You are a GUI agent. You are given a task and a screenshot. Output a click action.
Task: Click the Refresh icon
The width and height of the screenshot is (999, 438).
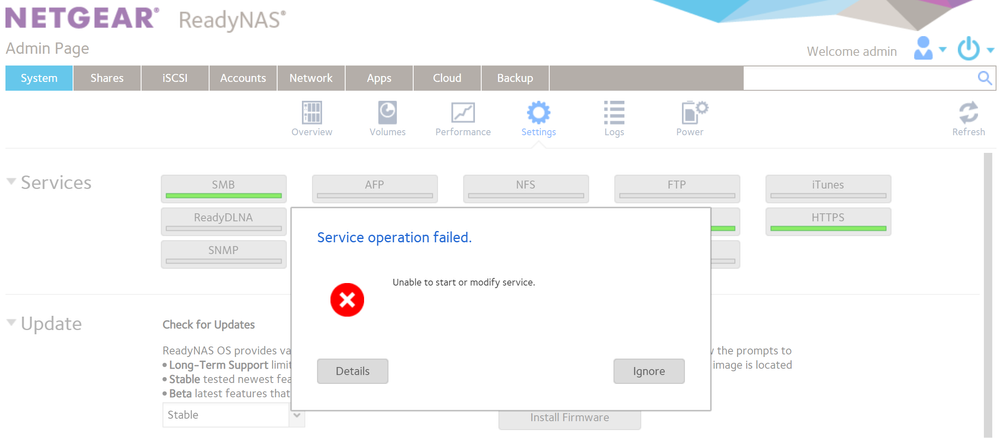coord(968,113)
